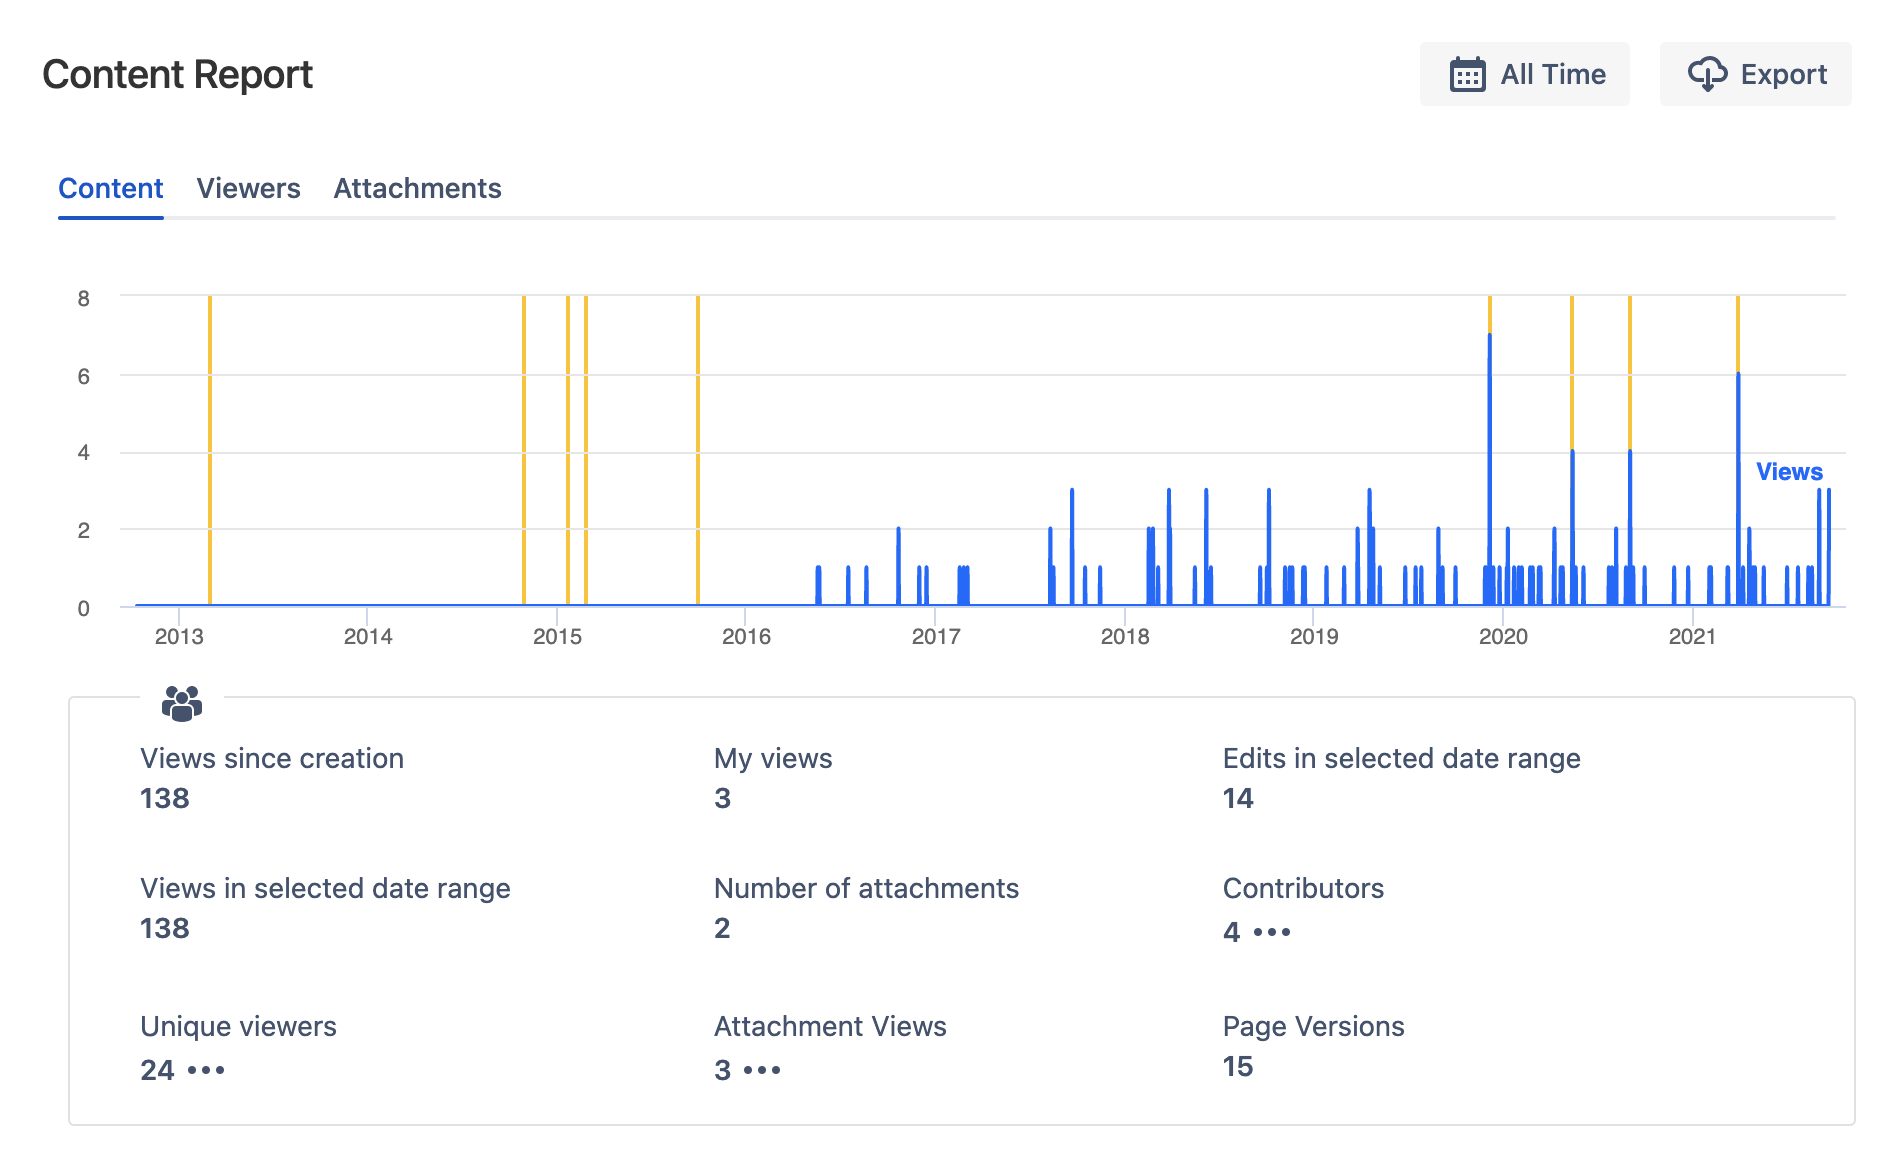Click the Views since creation value 138
This screenshot has width=1898, height=1150.
point(165,799)
